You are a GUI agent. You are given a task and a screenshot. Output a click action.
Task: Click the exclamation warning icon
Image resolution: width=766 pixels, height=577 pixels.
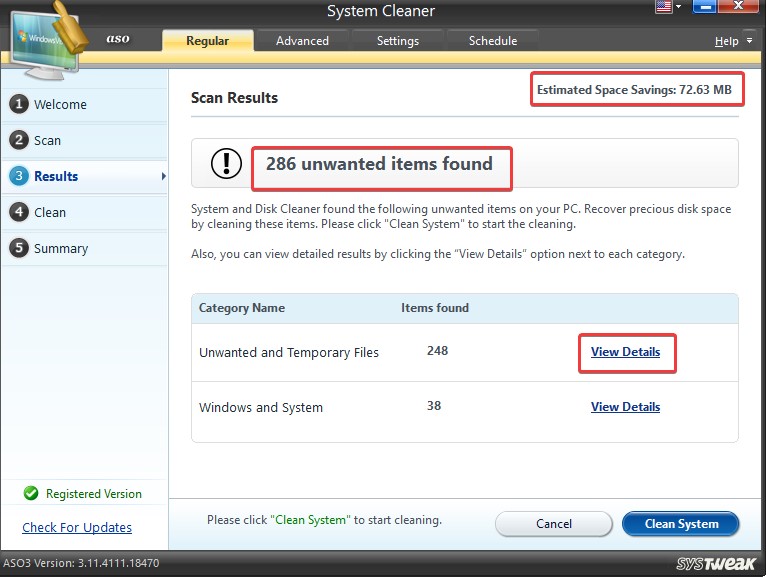226,165
